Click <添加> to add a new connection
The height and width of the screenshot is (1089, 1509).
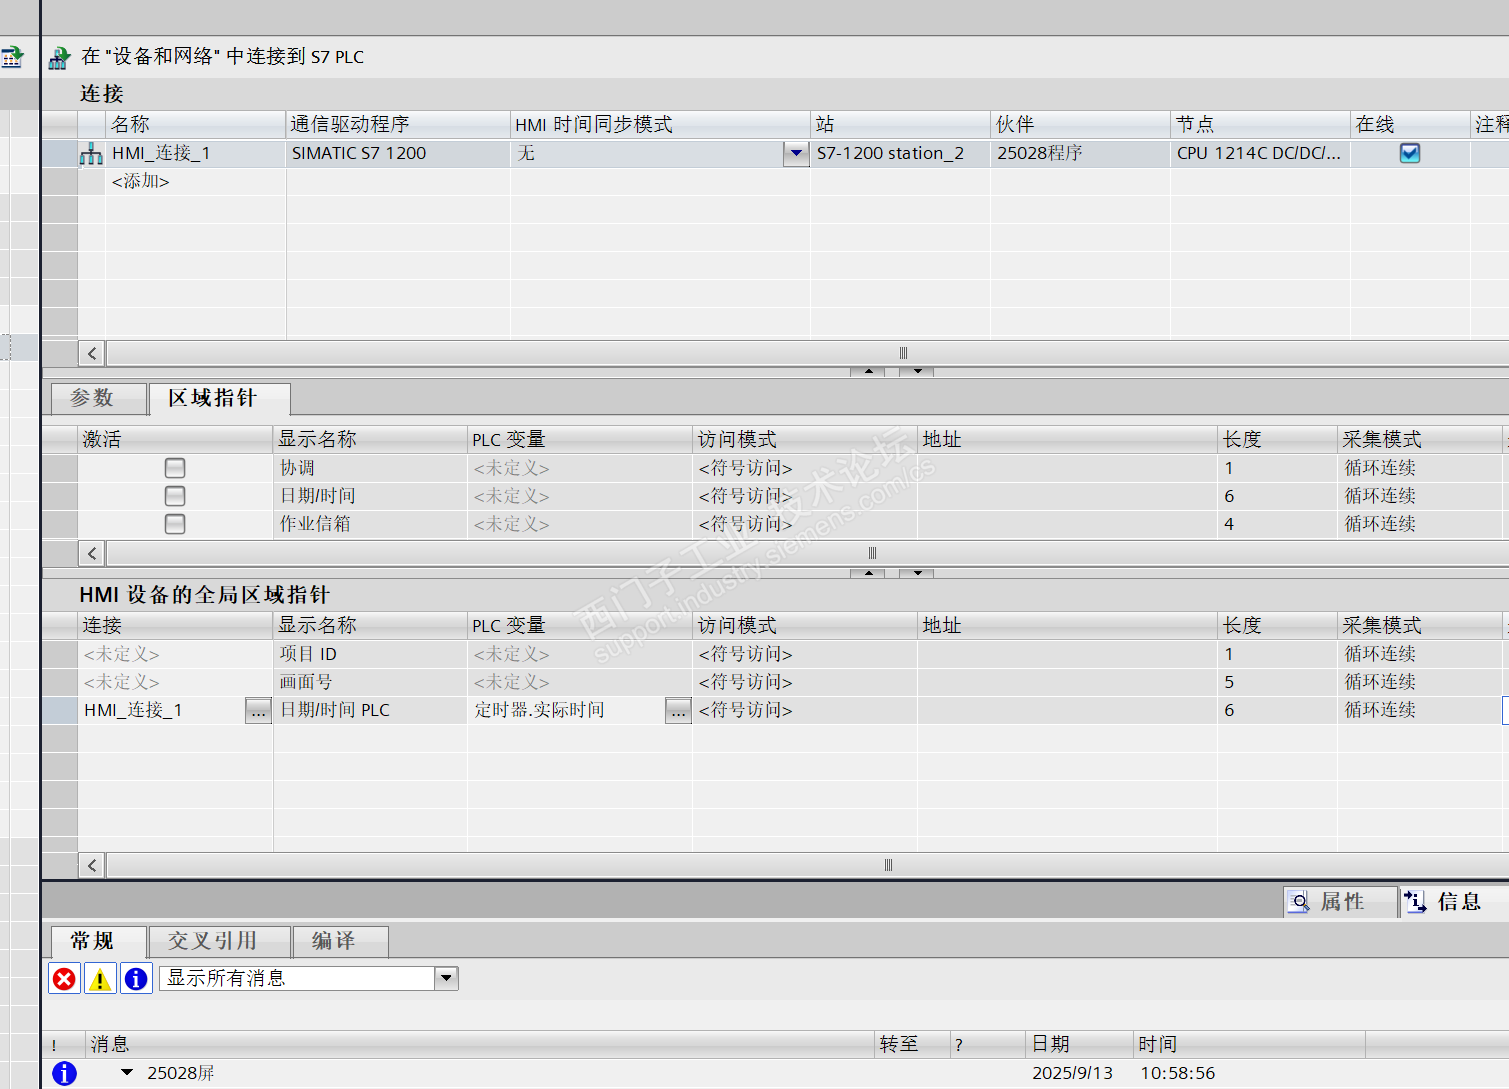(141, 182)
